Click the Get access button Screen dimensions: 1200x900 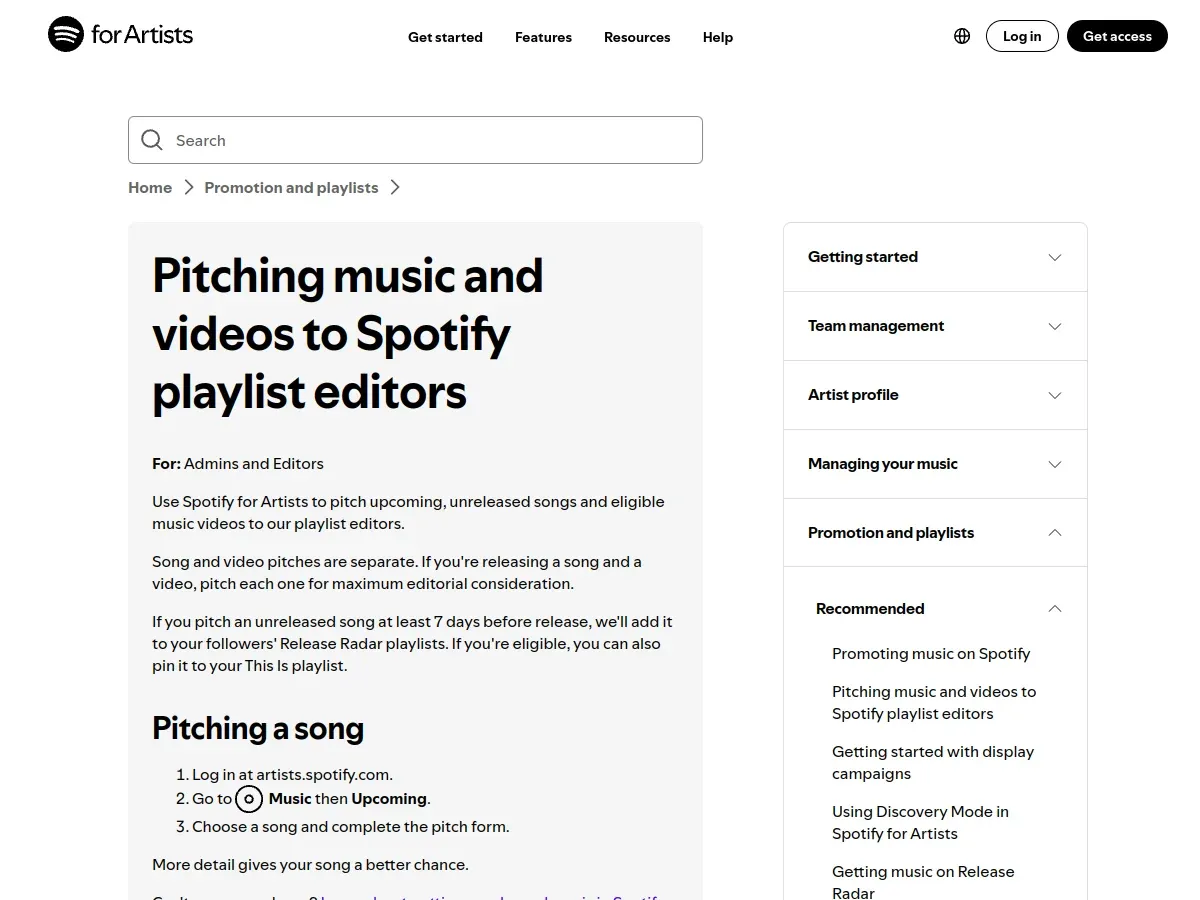(1117, 36)
